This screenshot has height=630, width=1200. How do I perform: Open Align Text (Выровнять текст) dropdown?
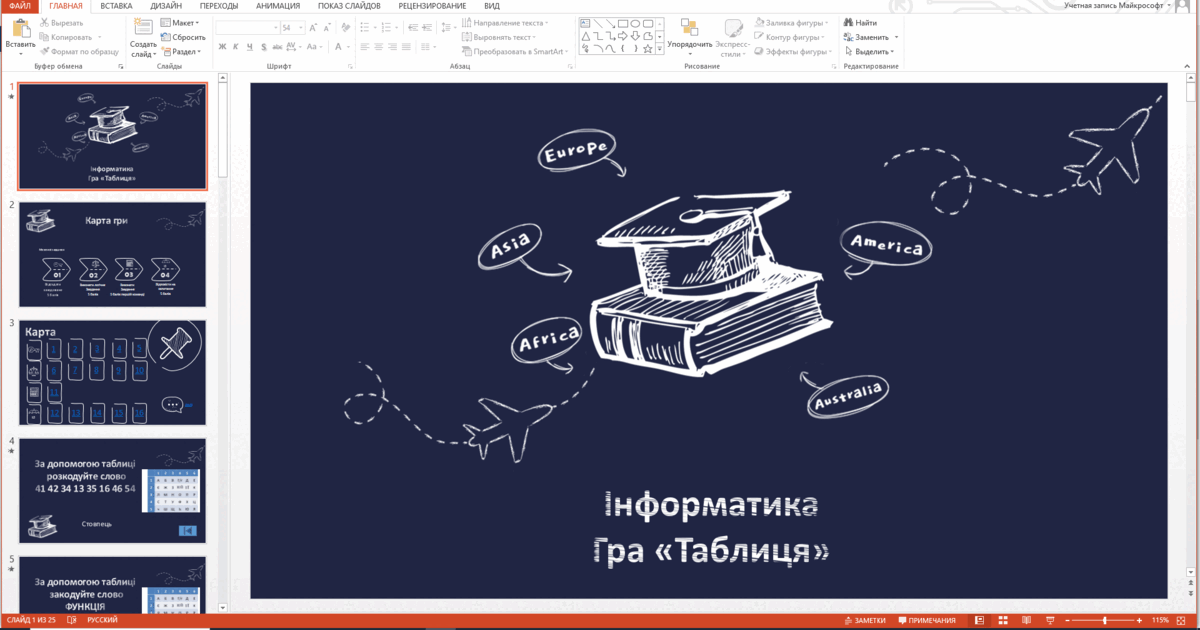tap(498, 37)
